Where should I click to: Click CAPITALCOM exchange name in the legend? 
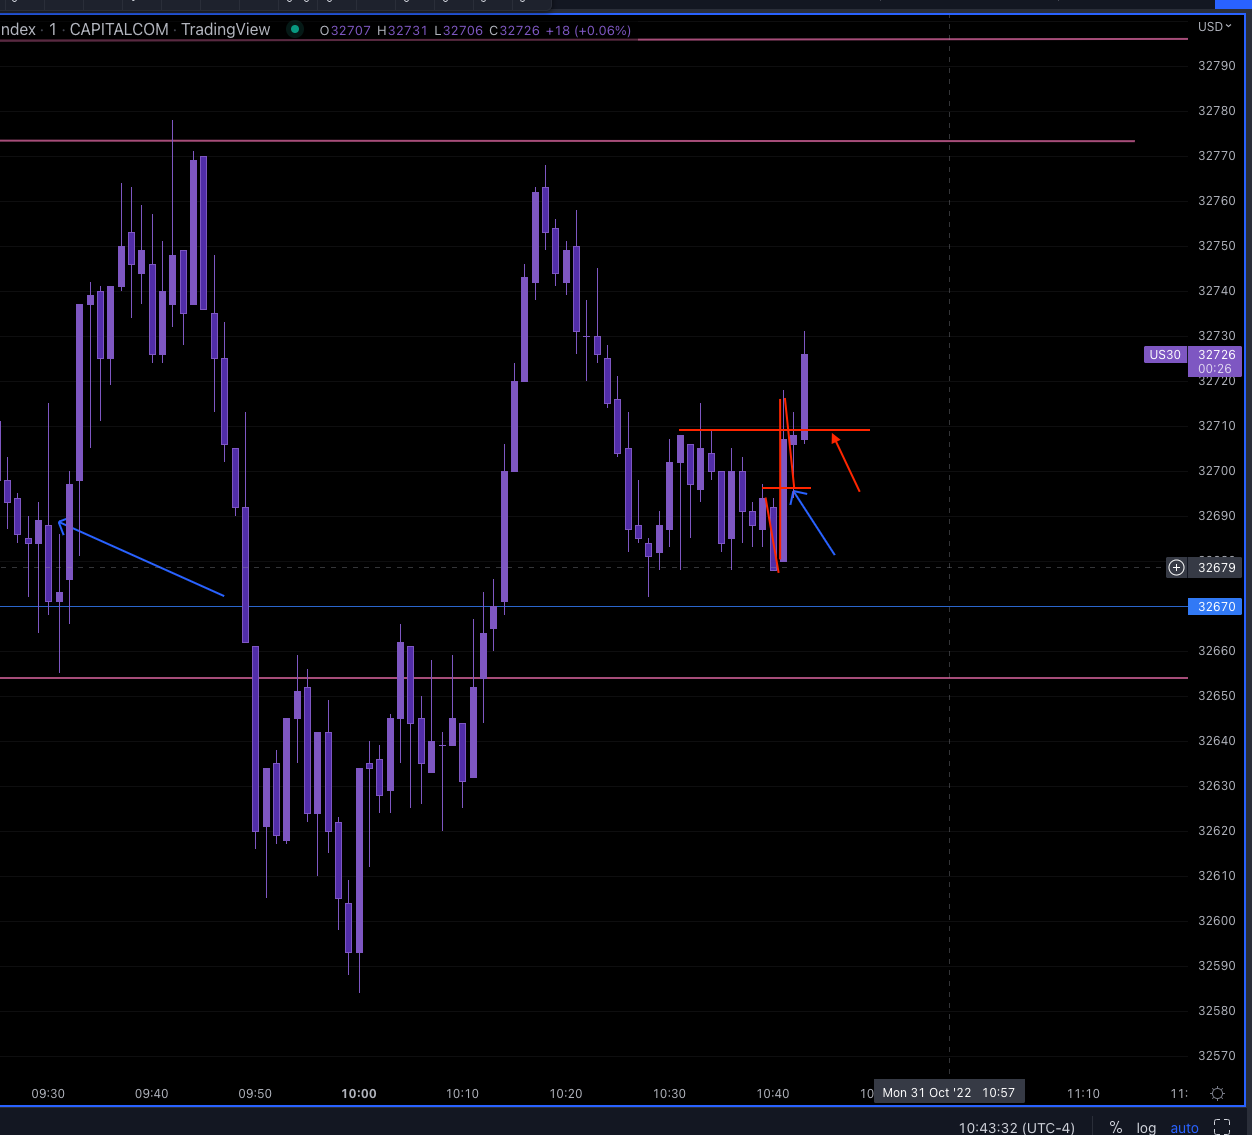(x=119, y=29)
